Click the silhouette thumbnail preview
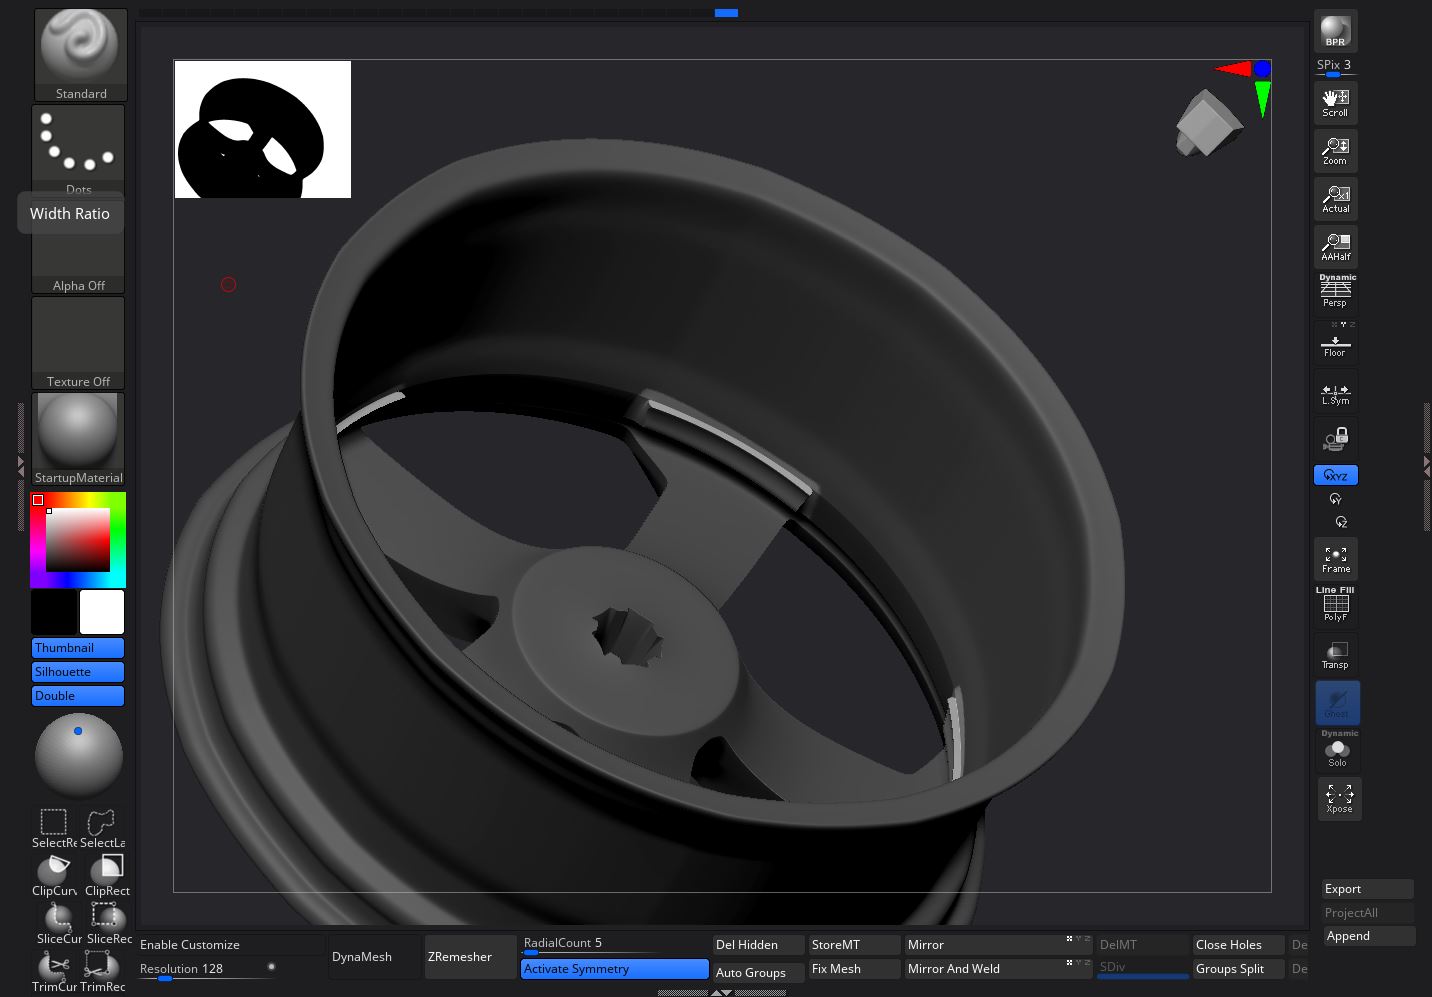This screenshot has width=1432, height=997. pyautogui.click(x=262, y=129)
